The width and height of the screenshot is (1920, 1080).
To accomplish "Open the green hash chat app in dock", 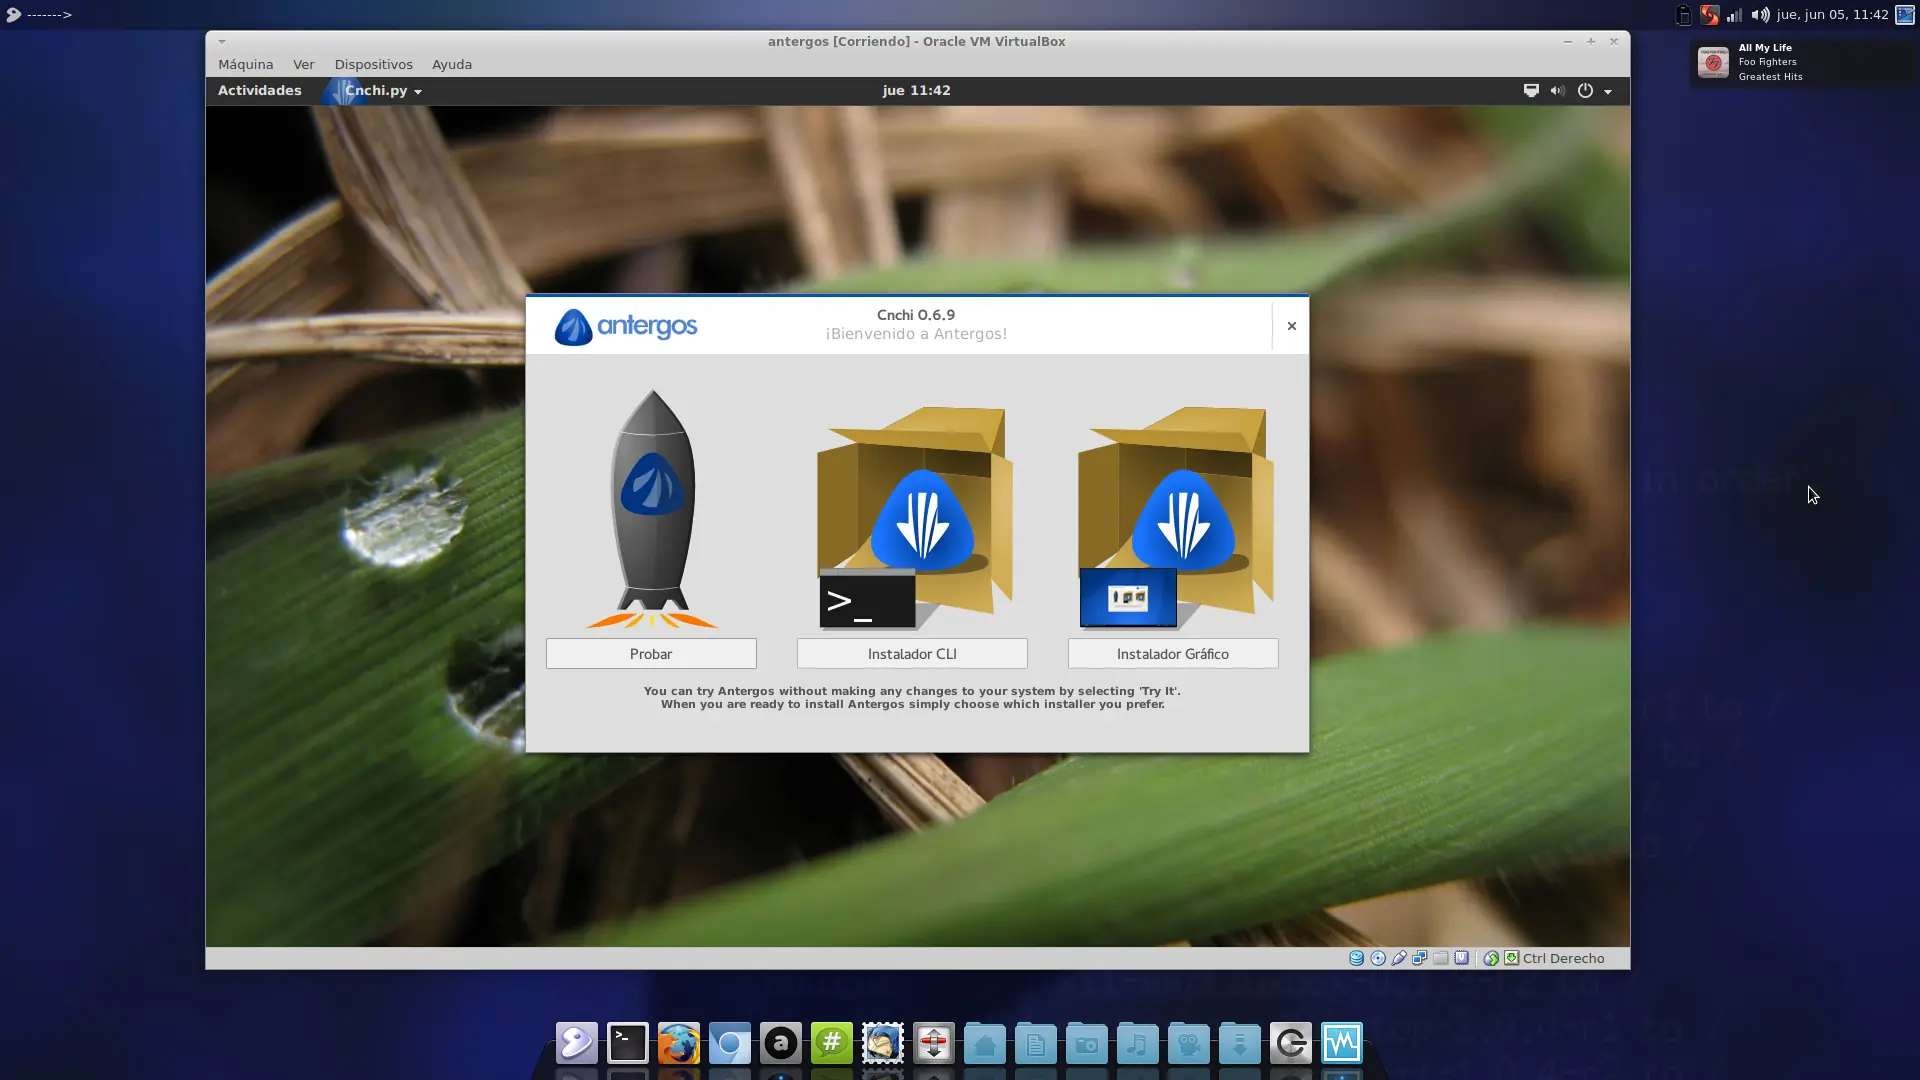I will coord(832,1043).
